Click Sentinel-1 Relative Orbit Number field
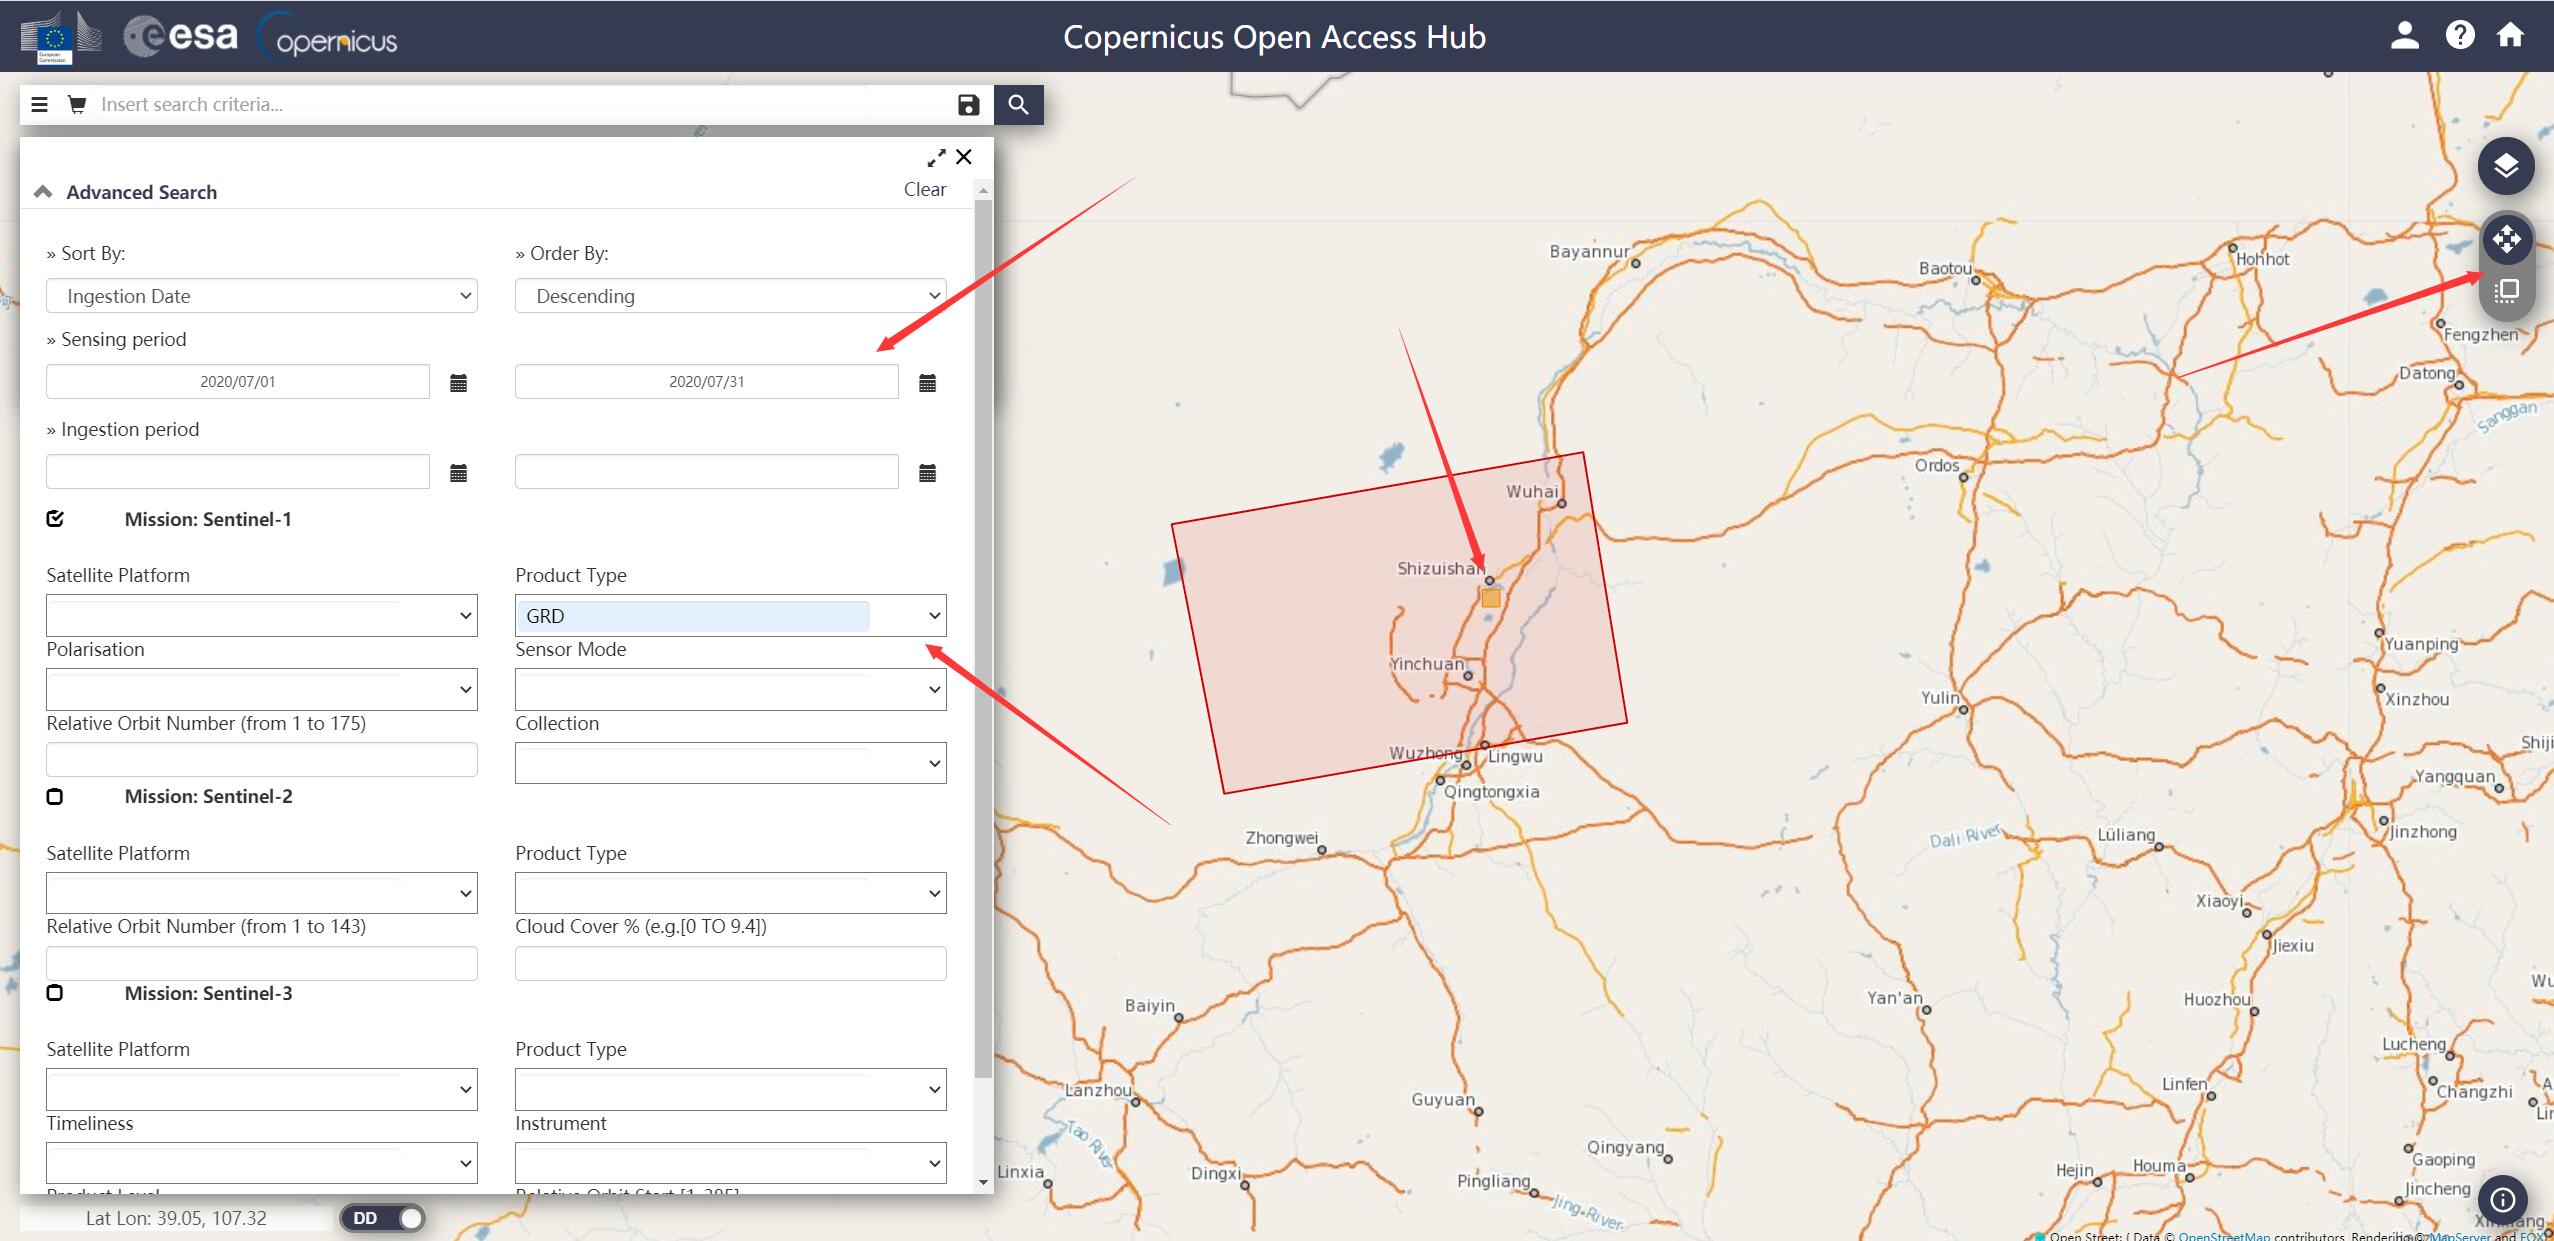This screenshot has width=2554, height=1241. tap(262, 759)
